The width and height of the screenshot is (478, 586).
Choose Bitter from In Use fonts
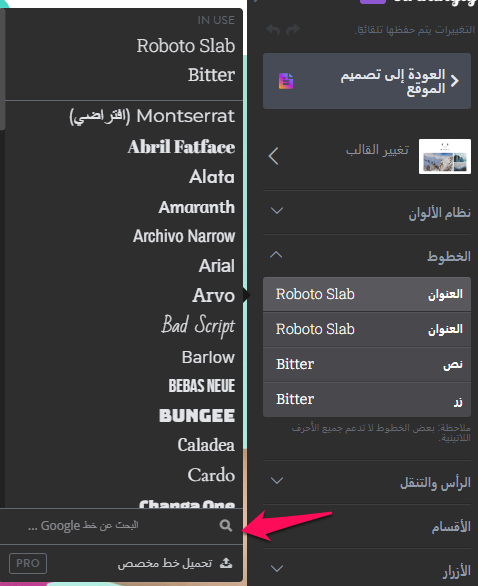point(212,75)
